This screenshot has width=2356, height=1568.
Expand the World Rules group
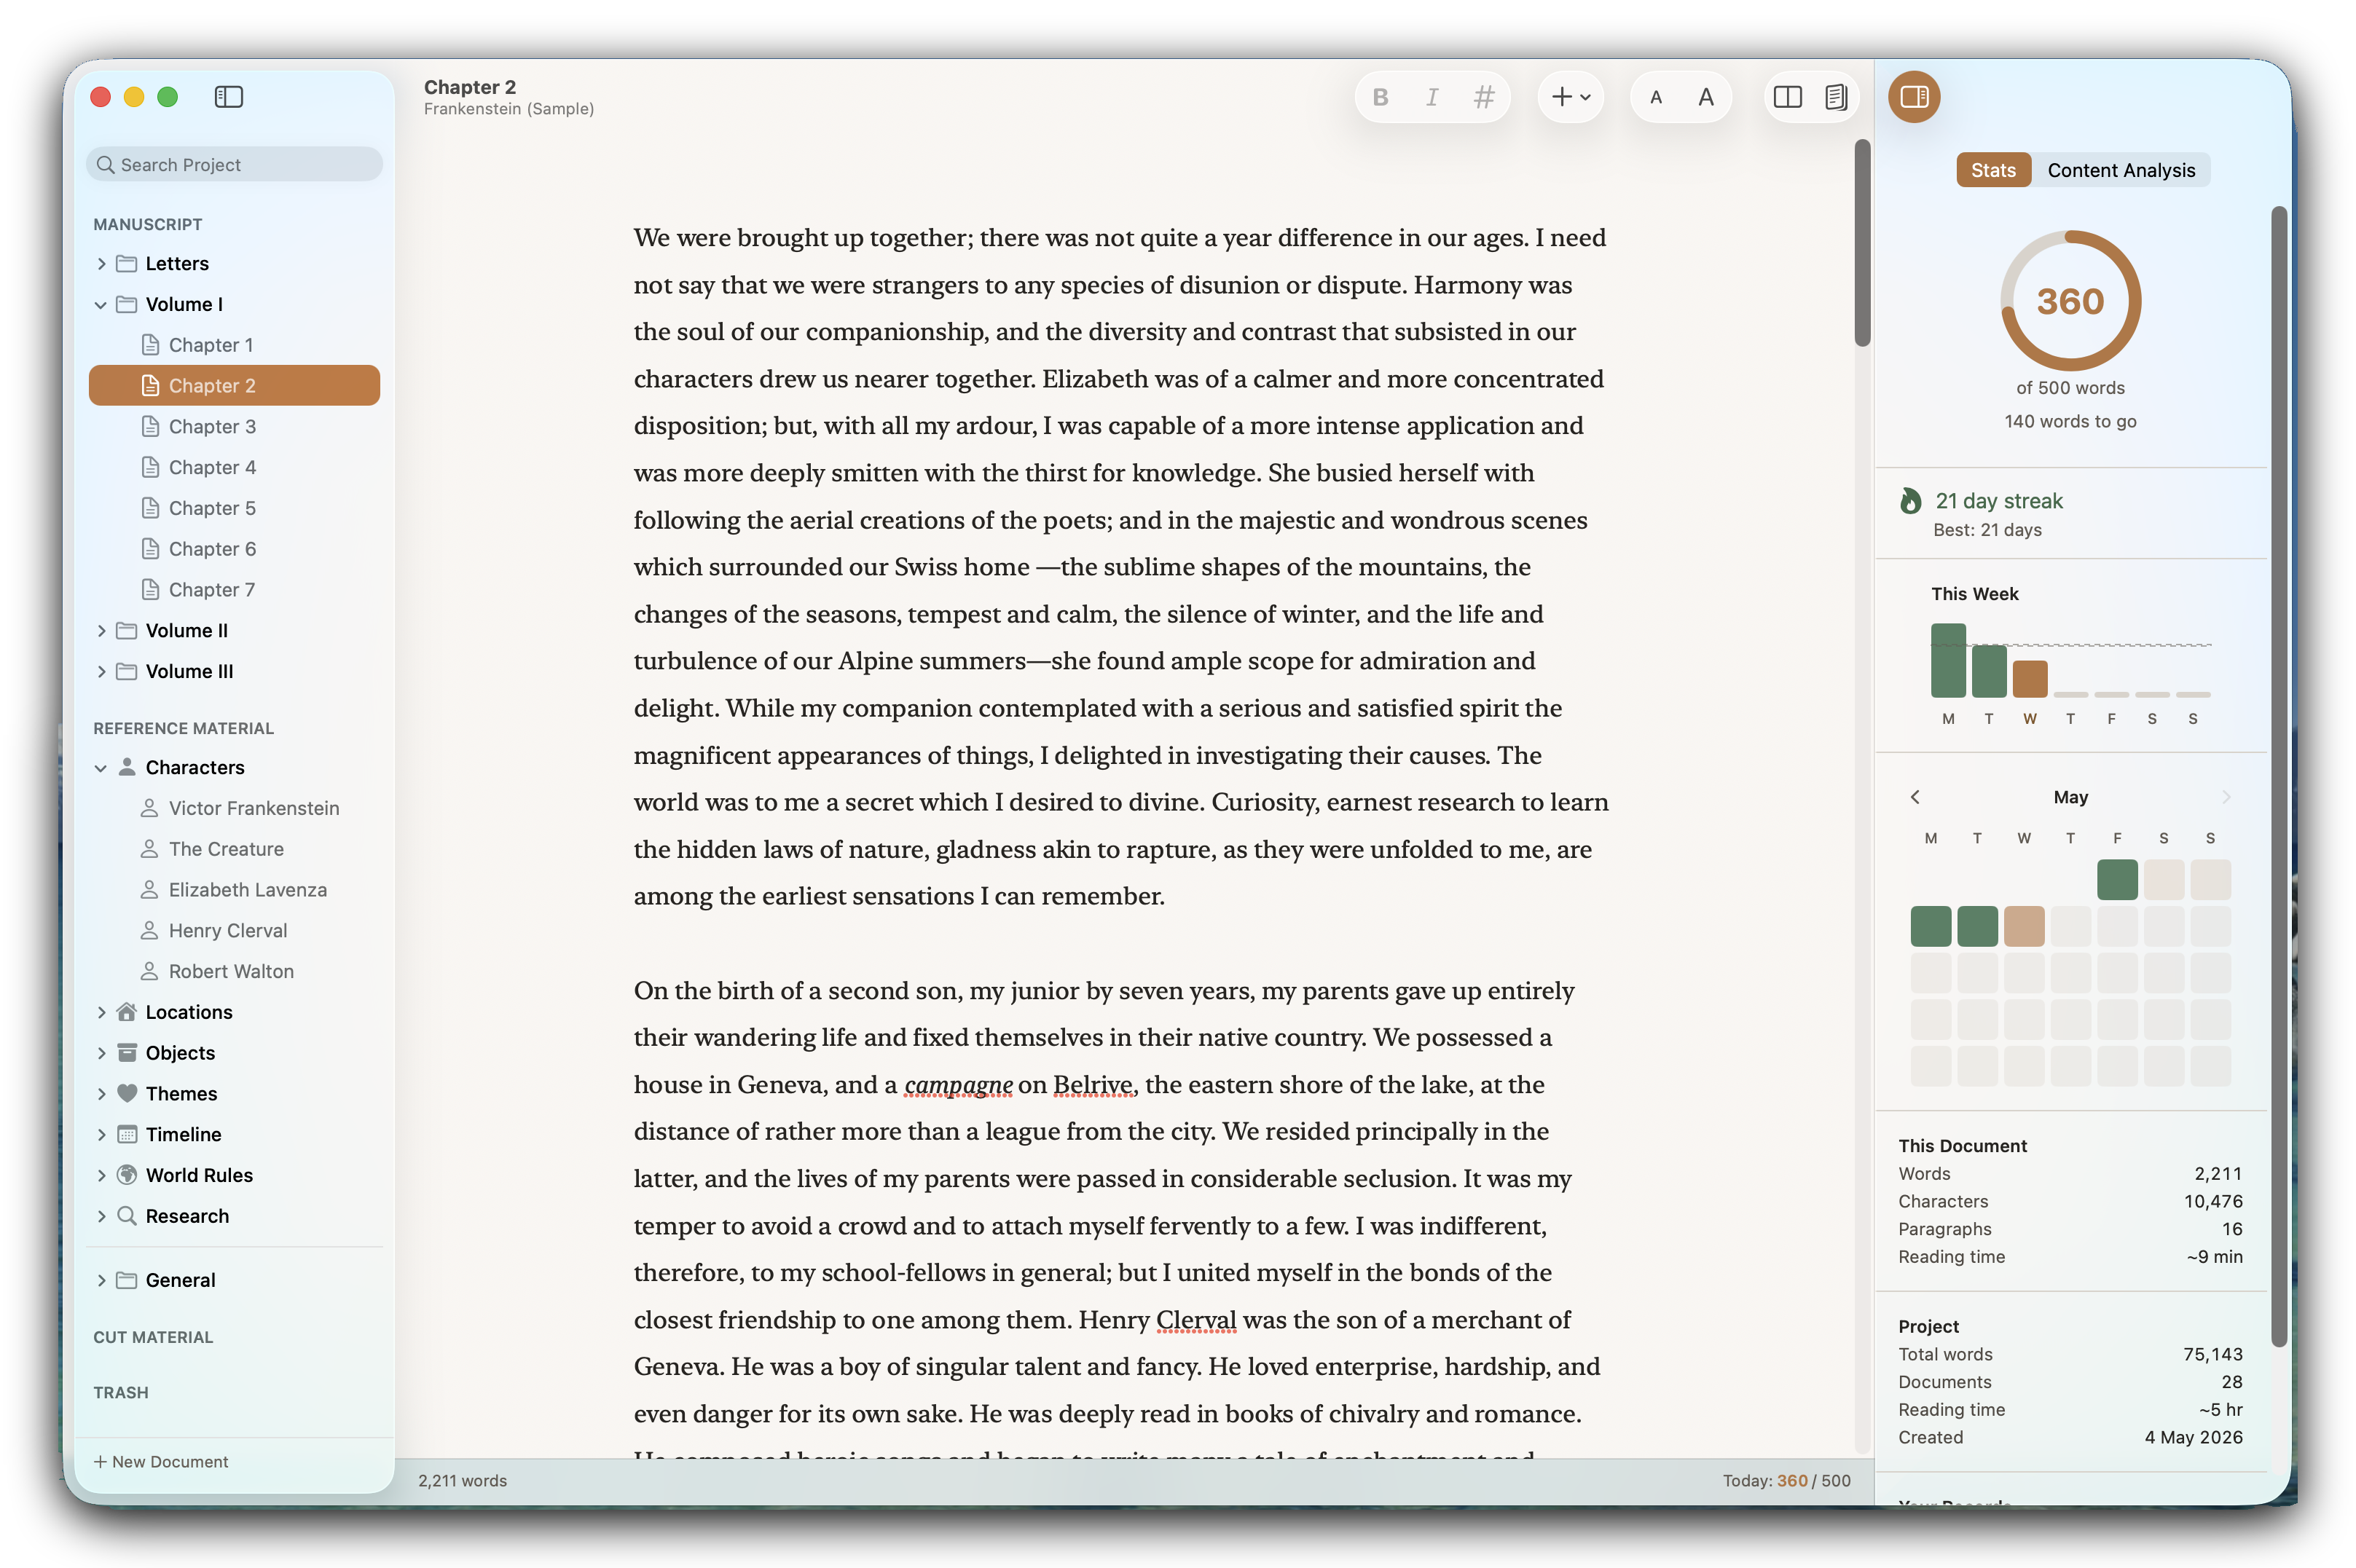(101, 1176)
